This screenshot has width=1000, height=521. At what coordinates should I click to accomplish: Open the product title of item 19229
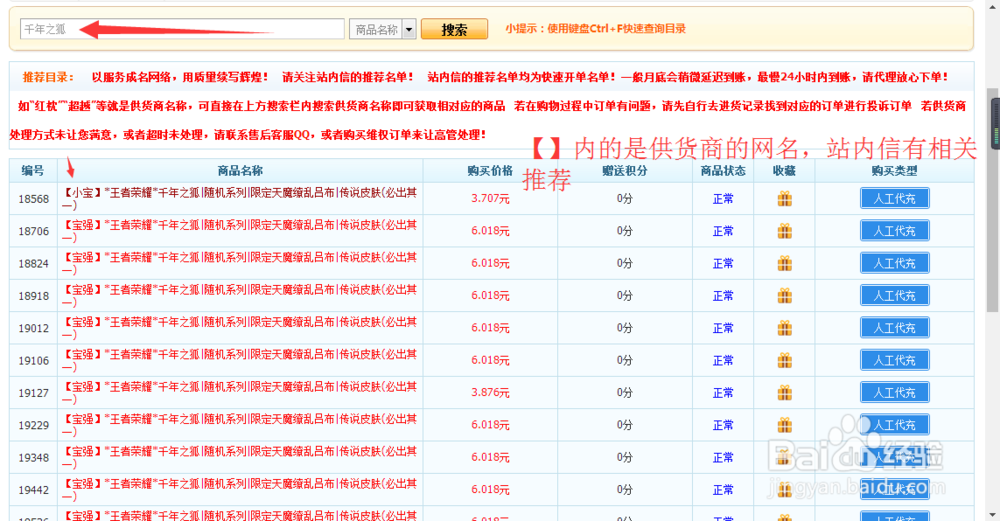pos(239,425)
